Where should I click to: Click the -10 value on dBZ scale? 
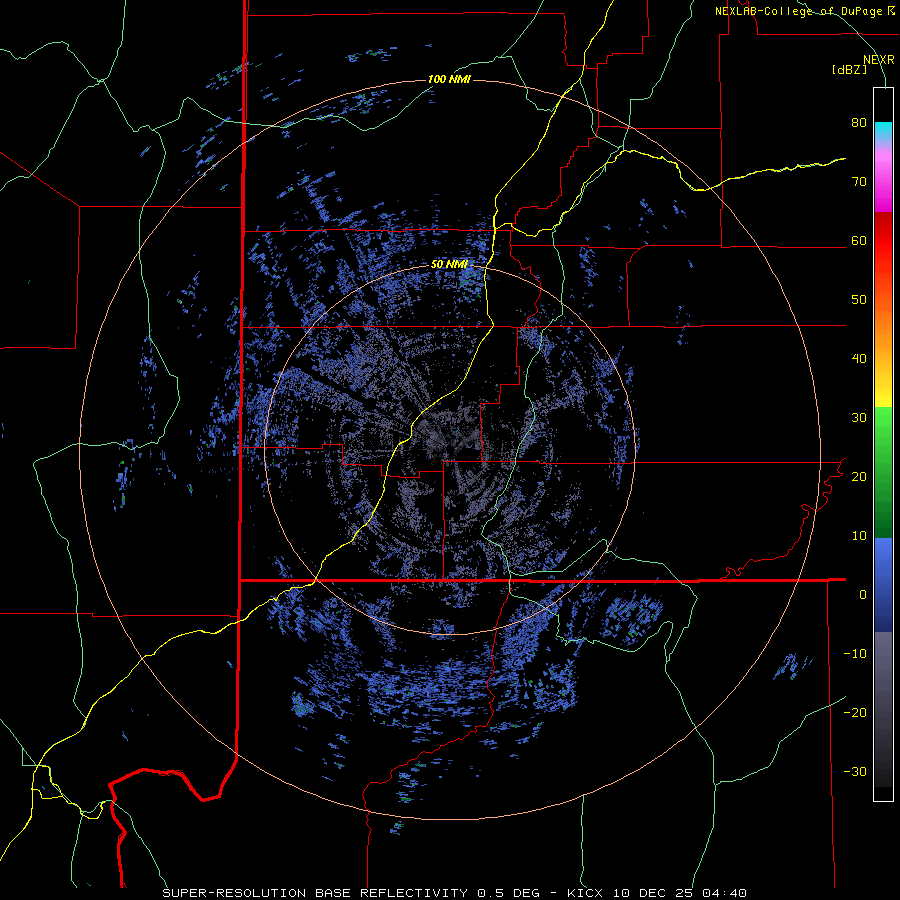pyautogui.click(x=855, y=653)
